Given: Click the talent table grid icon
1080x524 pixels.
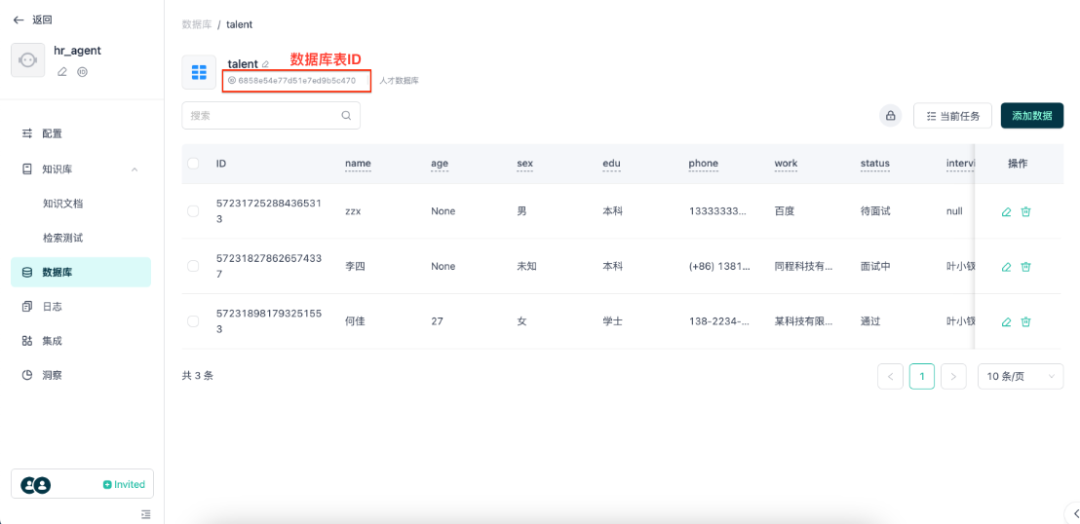Looking at the screenshot, I should tap(198, 72).
